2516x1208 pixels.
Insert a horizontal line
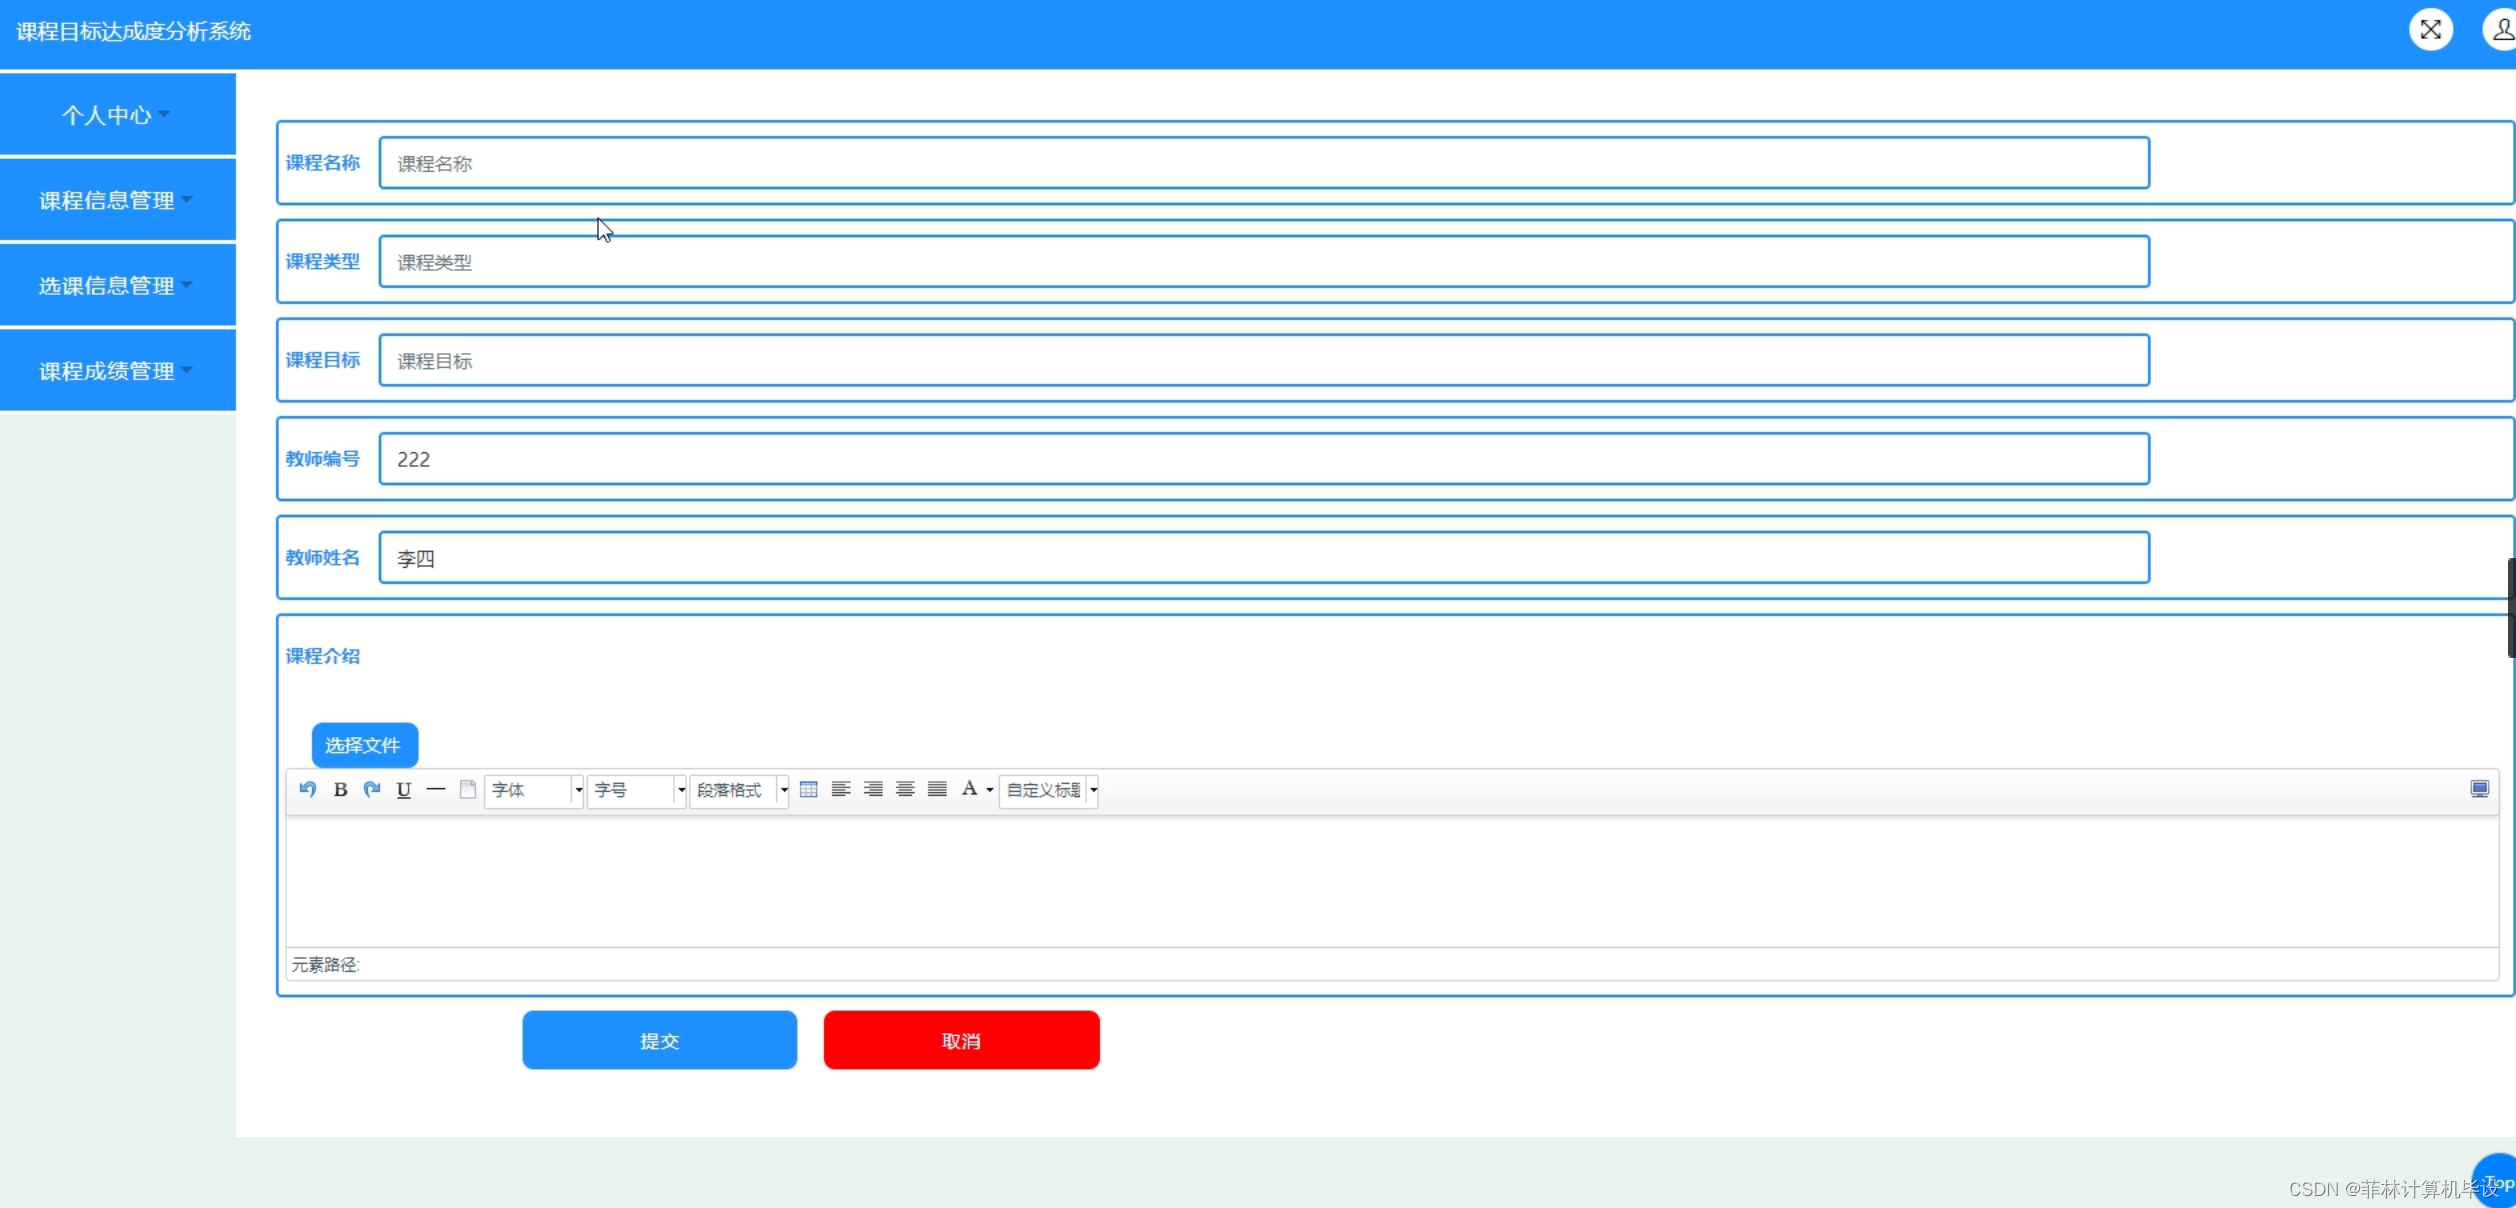click(436, 789)
